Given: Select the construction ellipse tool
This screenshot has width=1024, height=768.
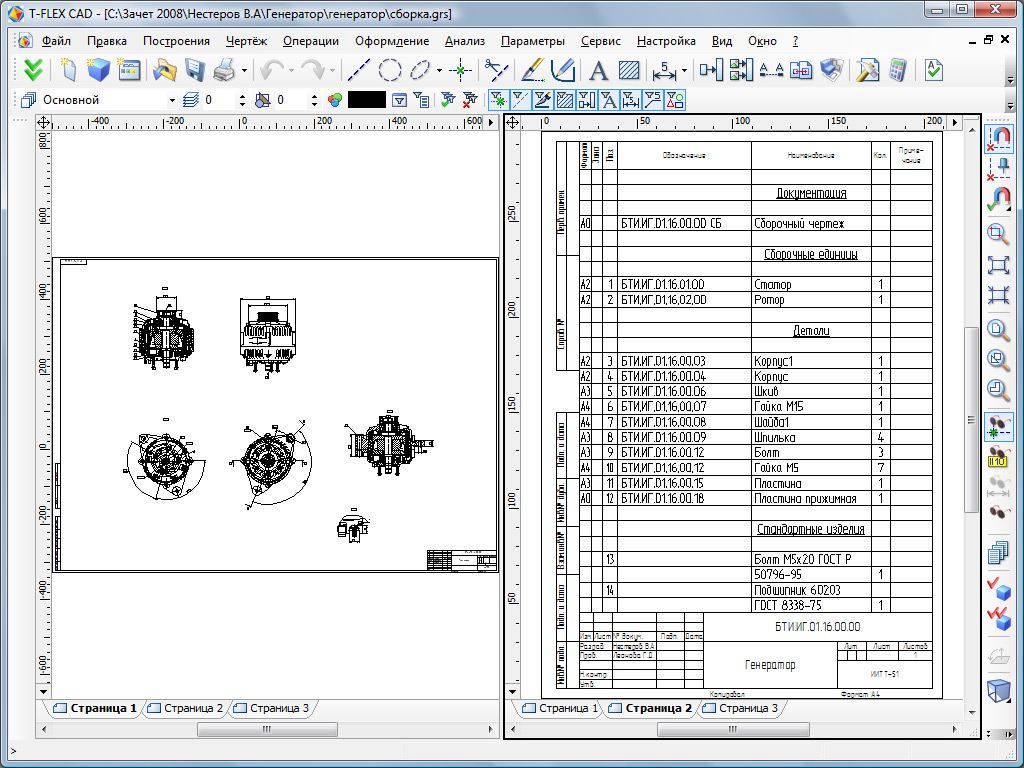Looking at the screenshot, I should 420,70.
